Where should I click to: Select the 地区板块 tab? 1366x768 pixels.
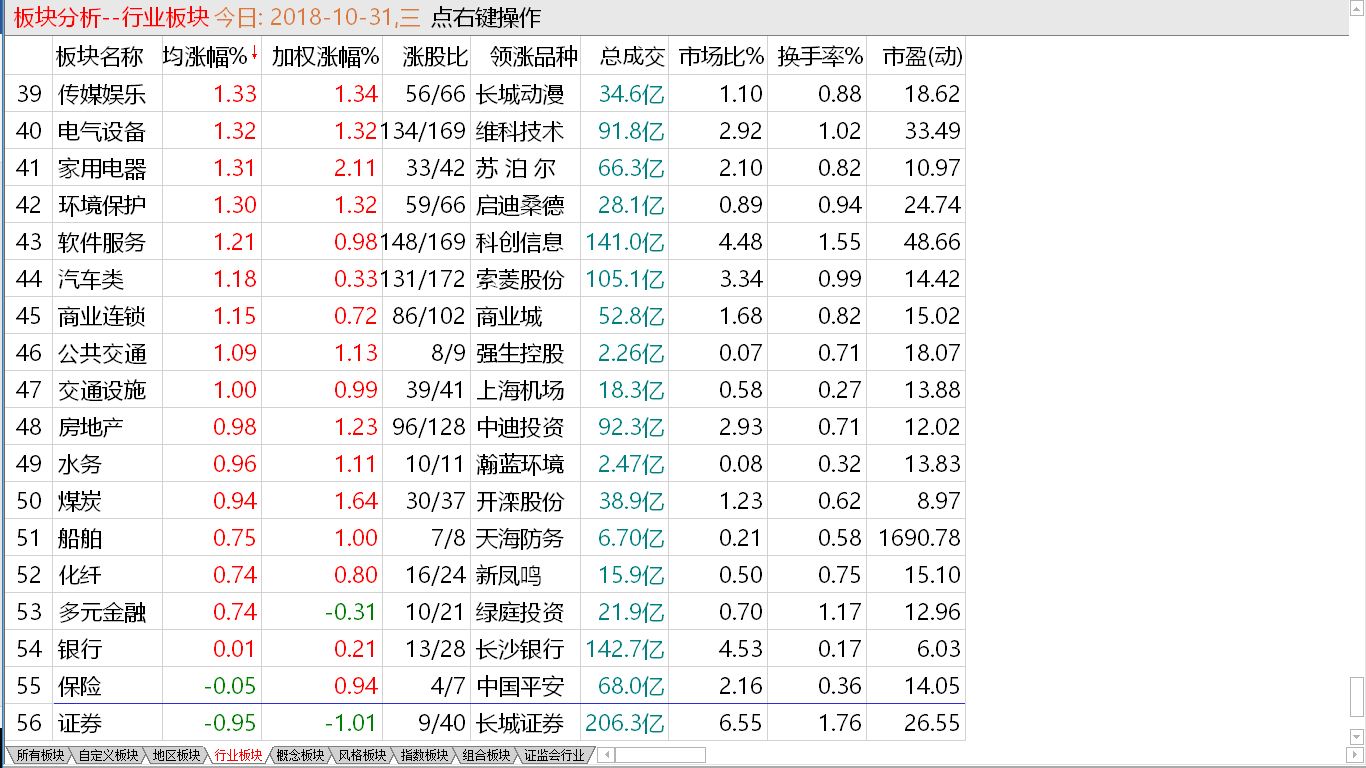click(x=175, y=755)
